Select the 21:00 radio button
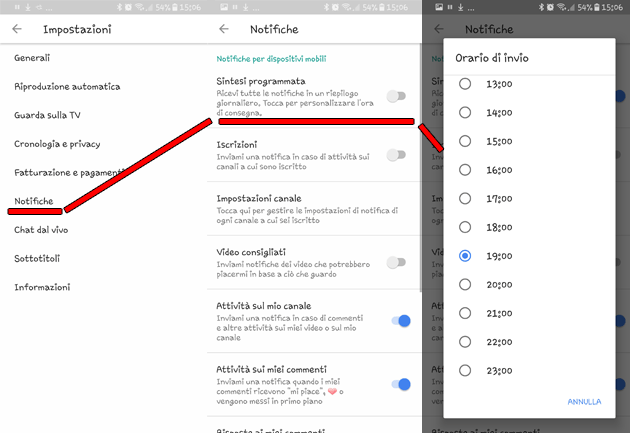 pos(465,314)
